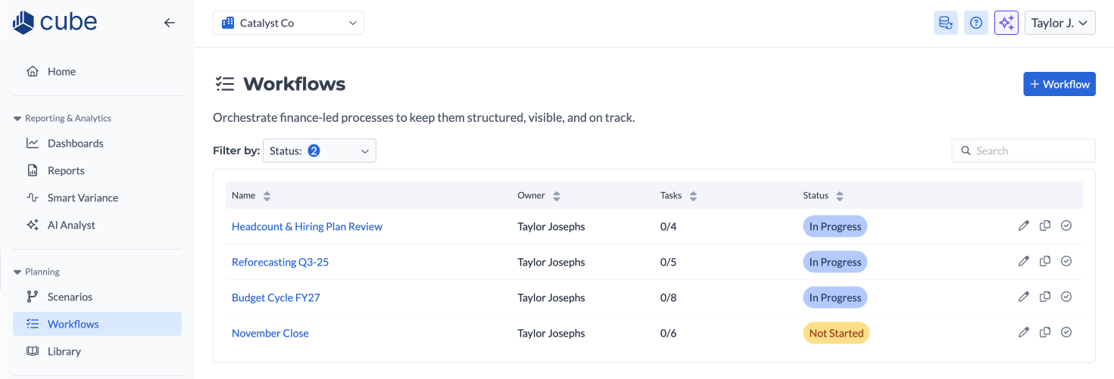Open the Taylor J. user menu

click(x=1060, y=23)
